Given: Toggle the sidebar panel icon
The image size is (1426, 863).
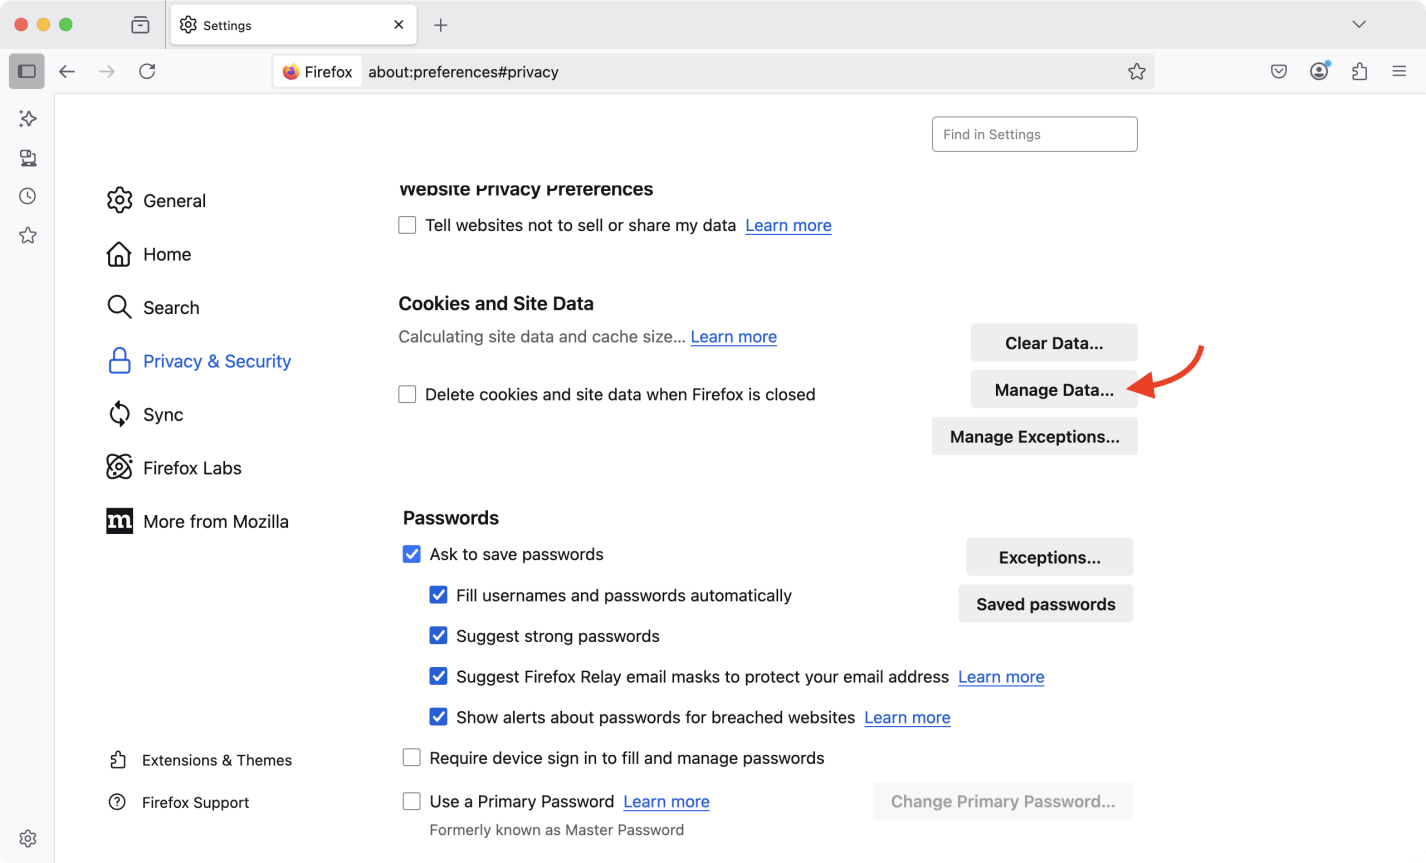Looking at the screenshot, I should 27,72.
